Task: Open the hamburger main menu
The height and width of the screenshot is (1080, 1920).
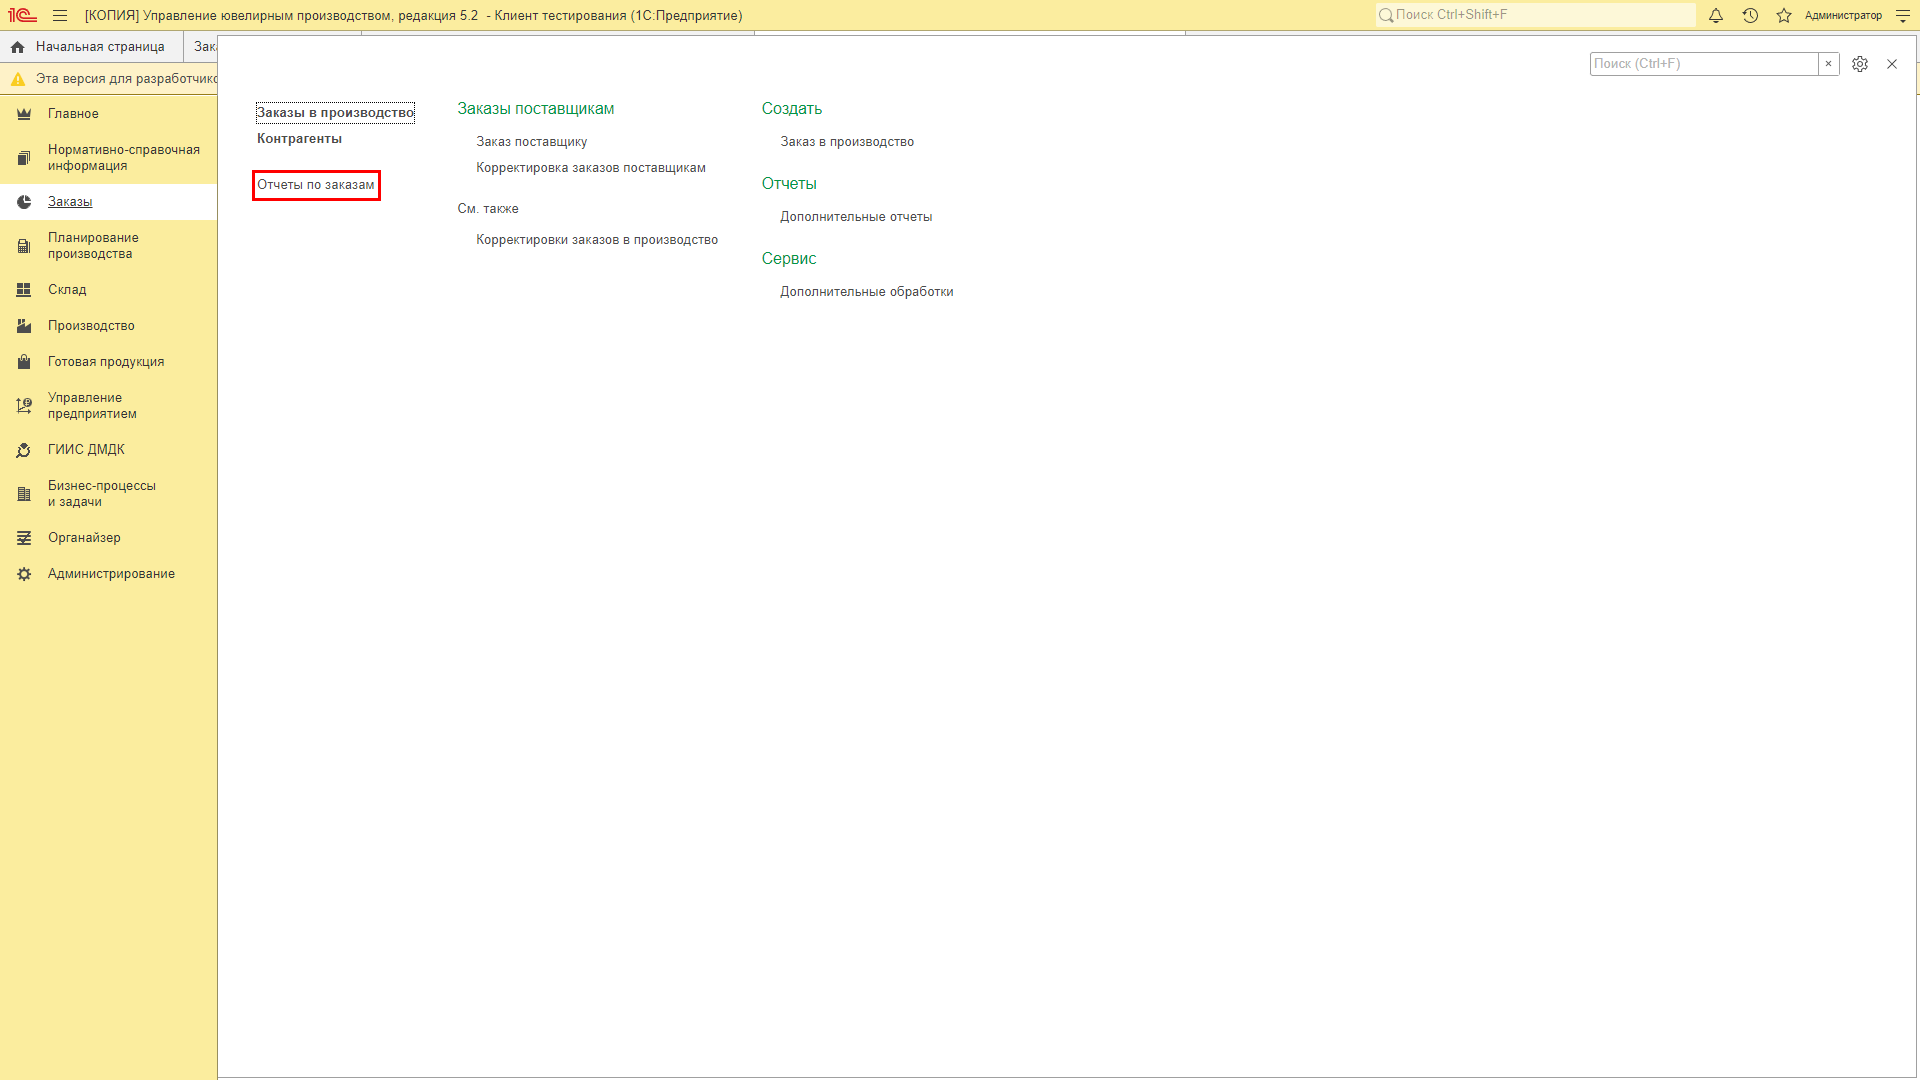Action: 60,15
